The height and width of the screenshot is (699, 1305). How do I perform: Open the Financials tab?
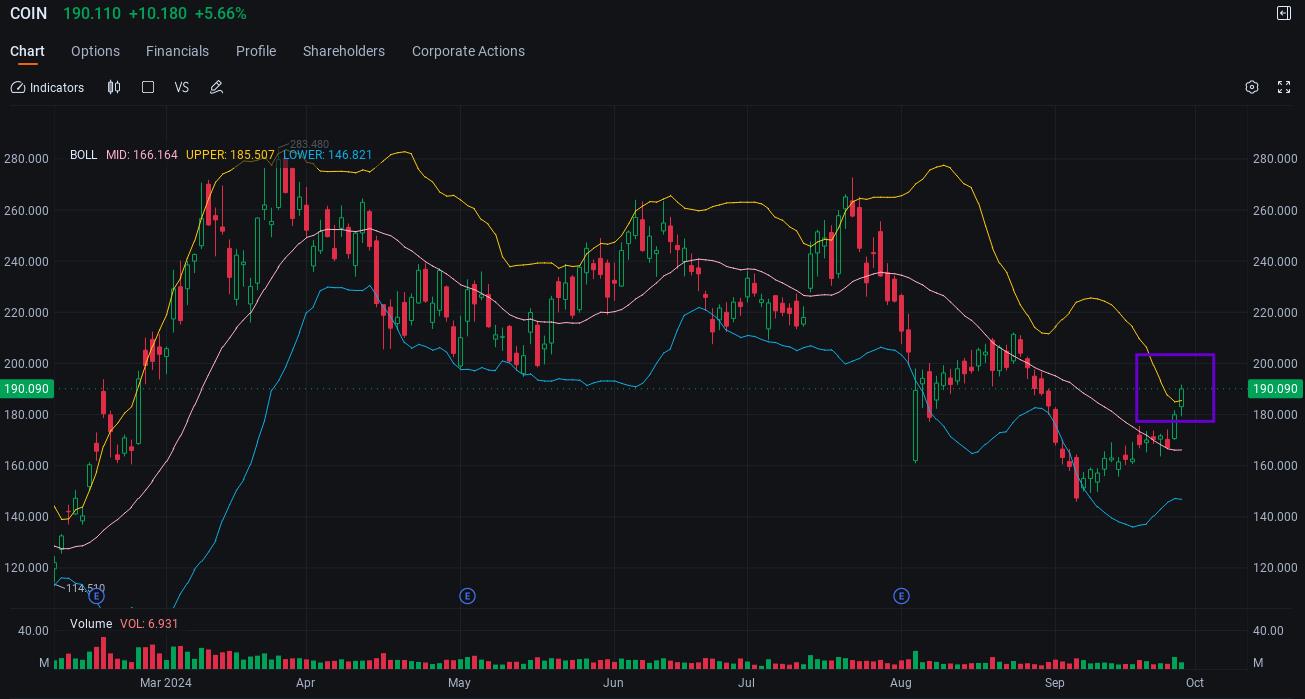pos(177,51)
